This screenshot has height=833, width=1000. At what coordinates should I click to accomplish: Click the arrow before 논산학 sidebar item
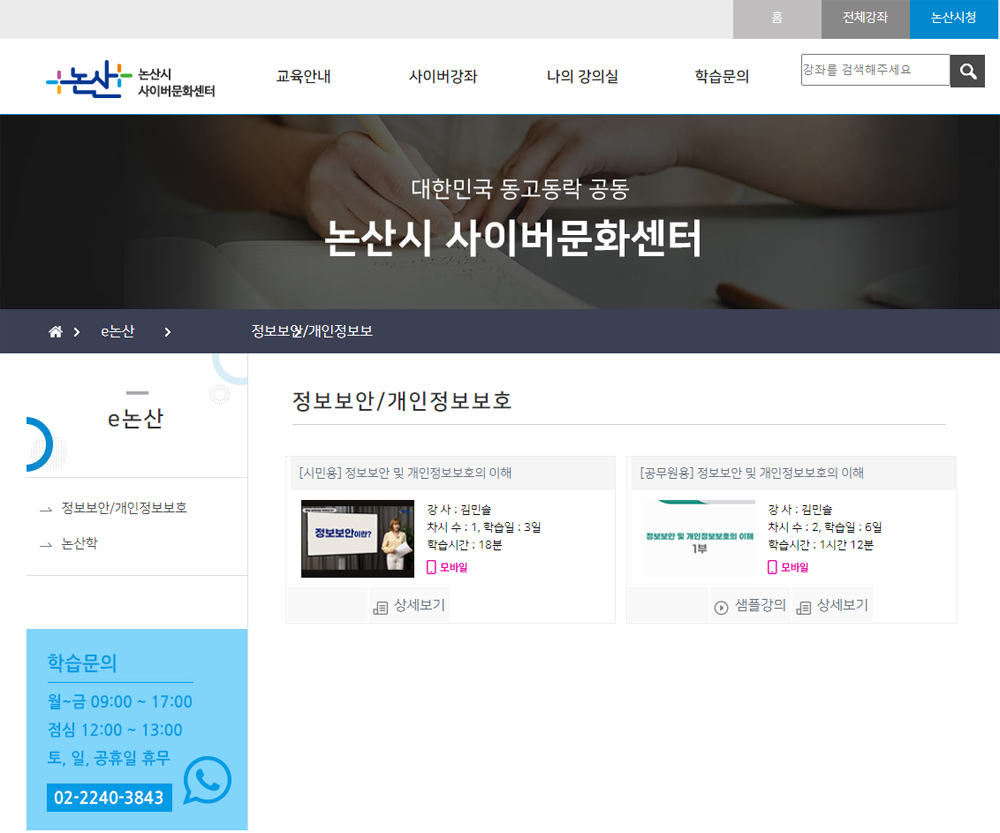click(46, 545)
